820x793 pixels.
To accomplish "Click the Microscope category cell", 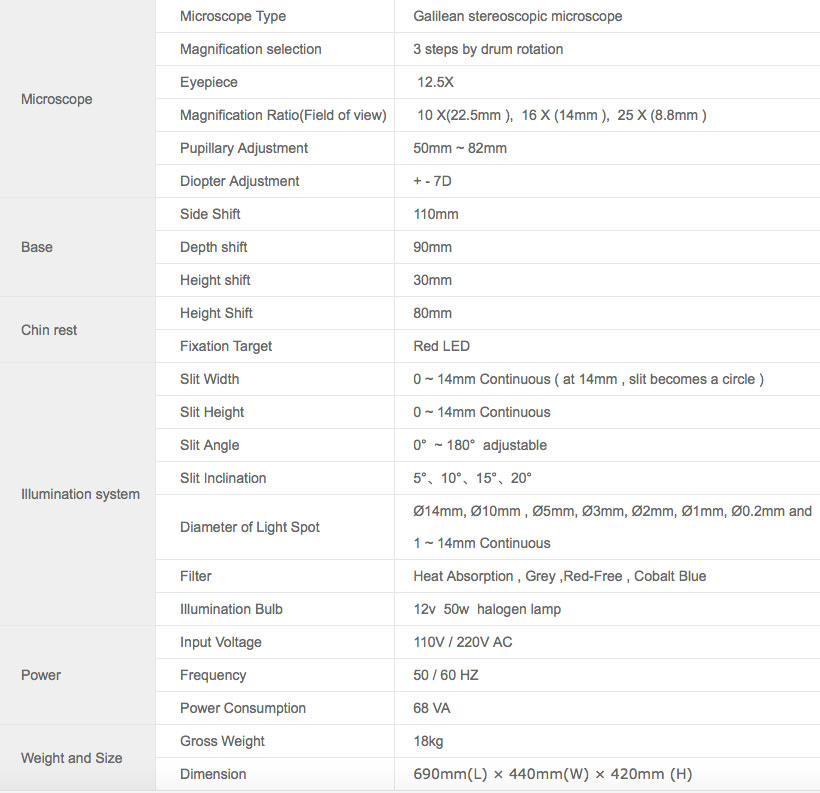I will [56, 99].
